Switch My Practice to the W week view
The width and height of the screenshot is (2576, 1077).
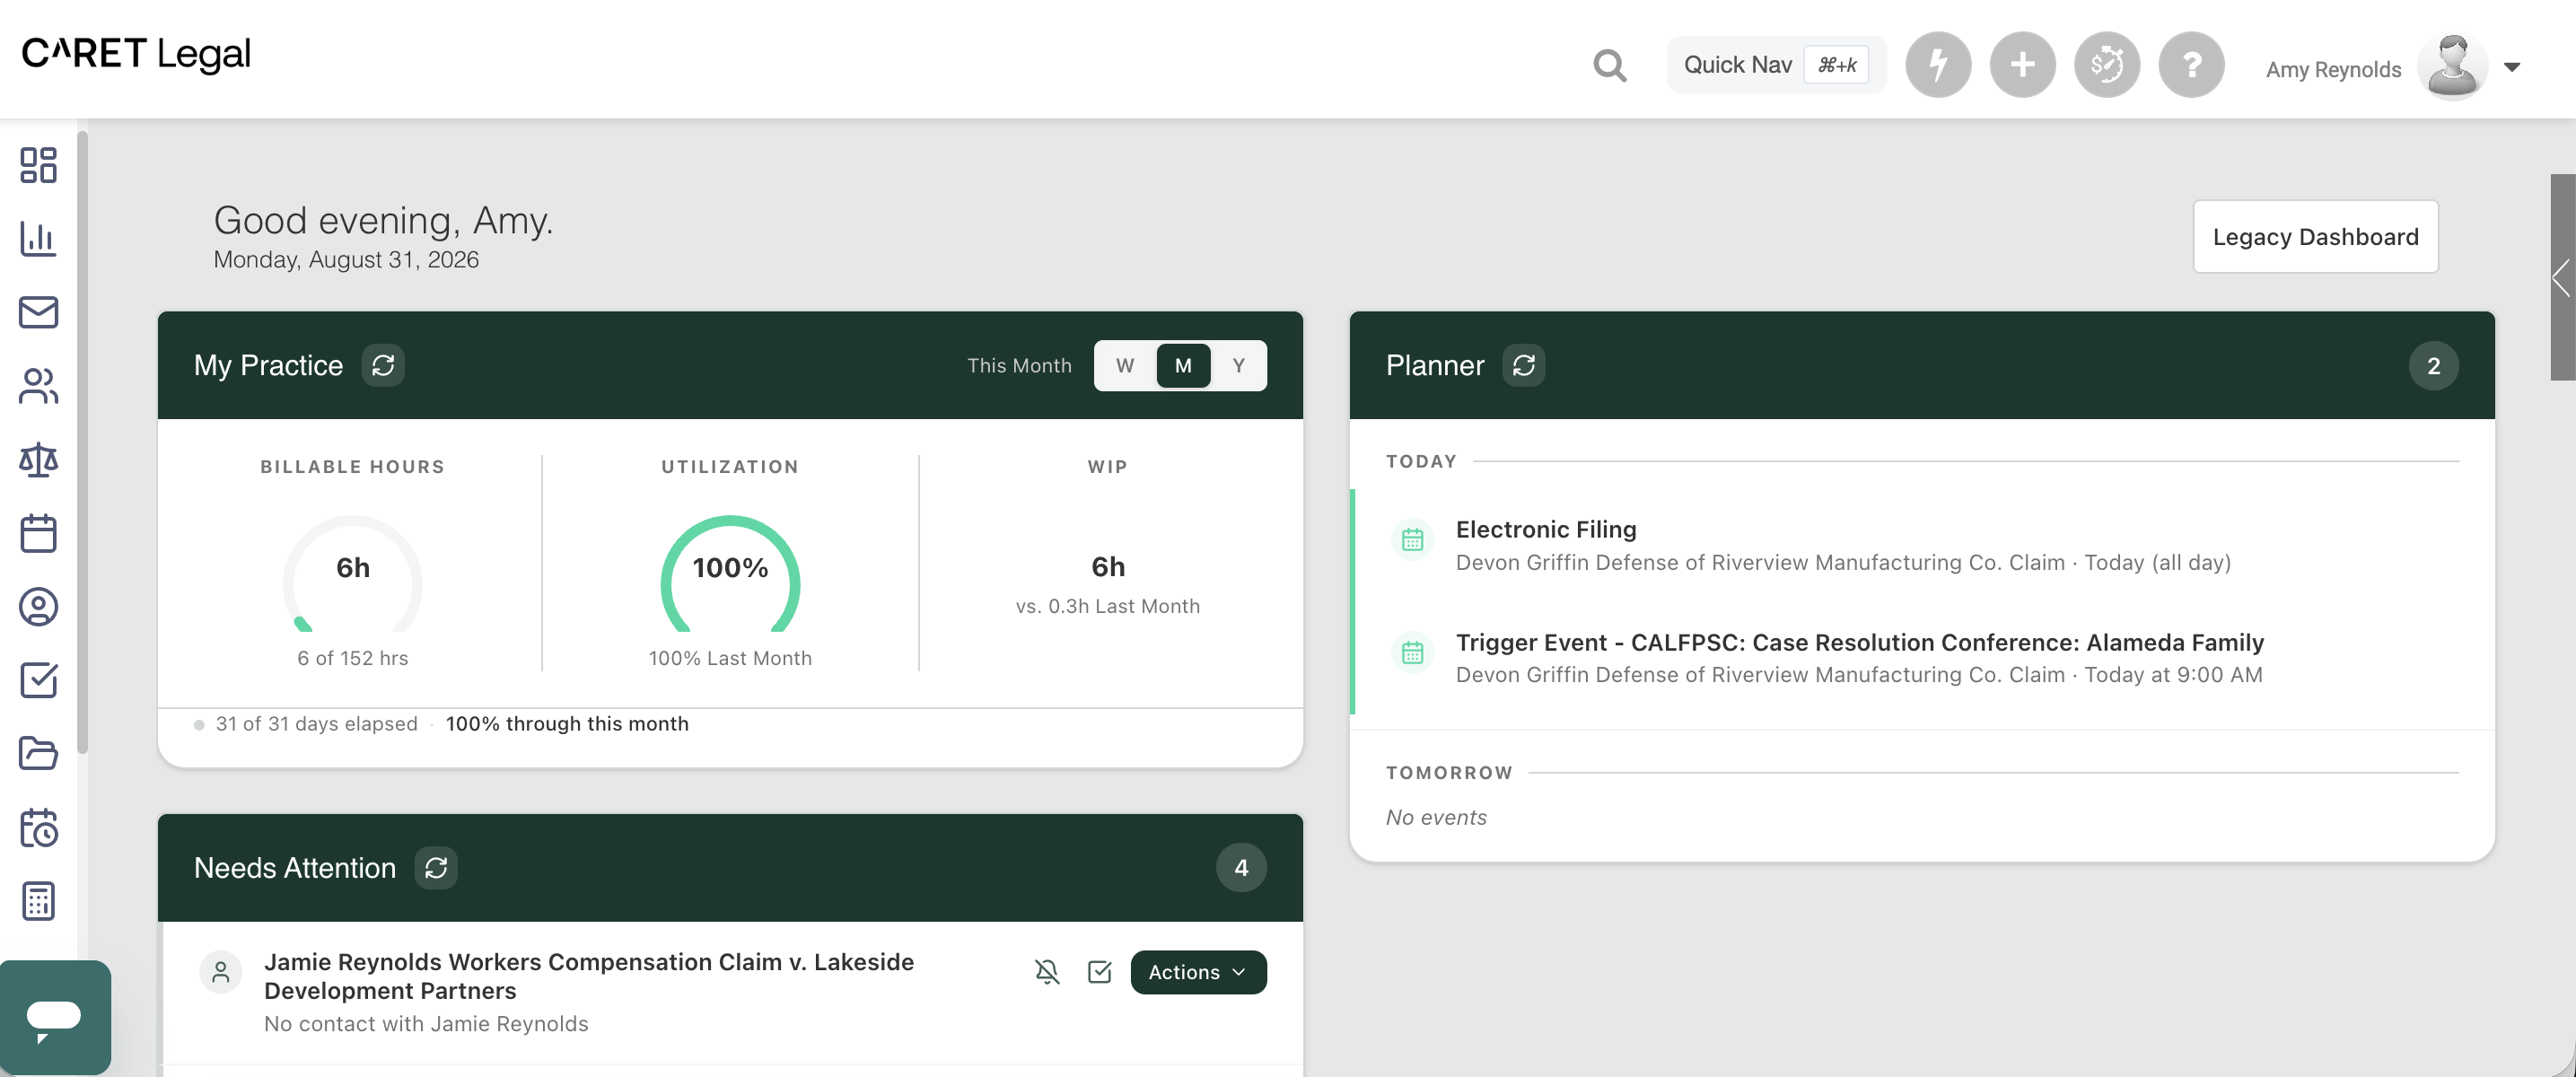(x=1125, y=365)
